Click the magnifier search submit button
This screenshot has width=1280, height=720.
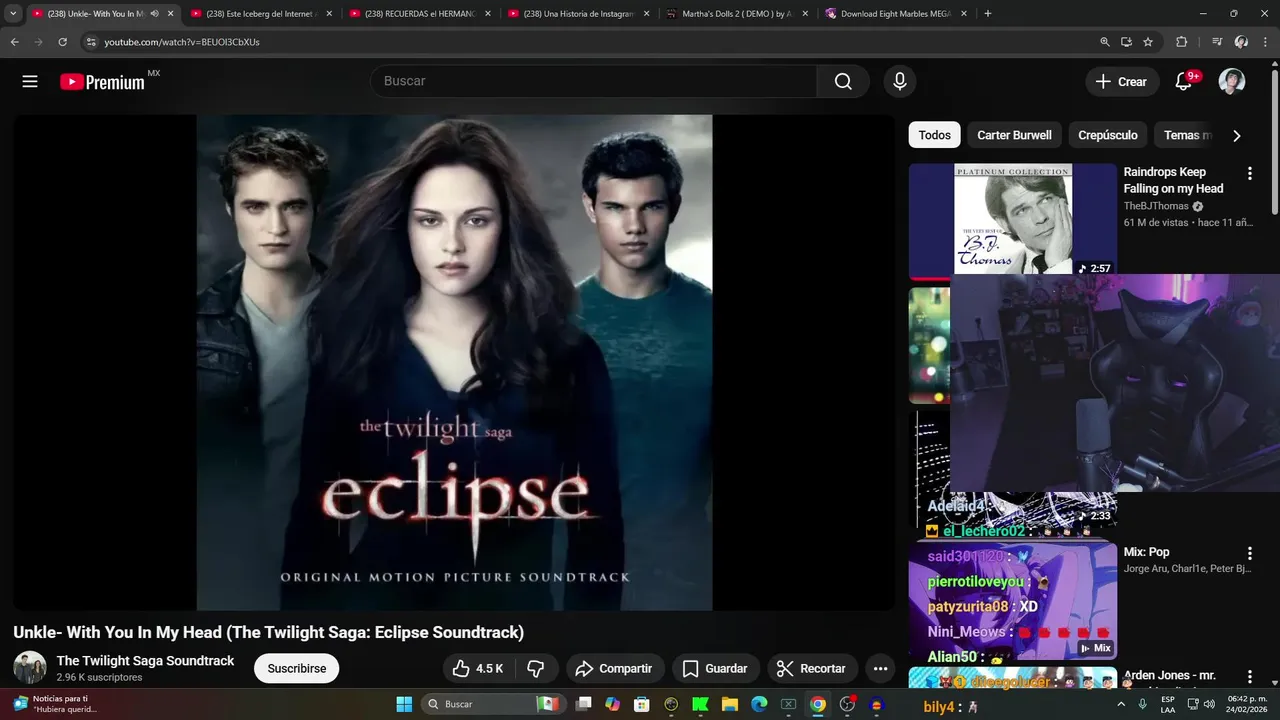843,82
